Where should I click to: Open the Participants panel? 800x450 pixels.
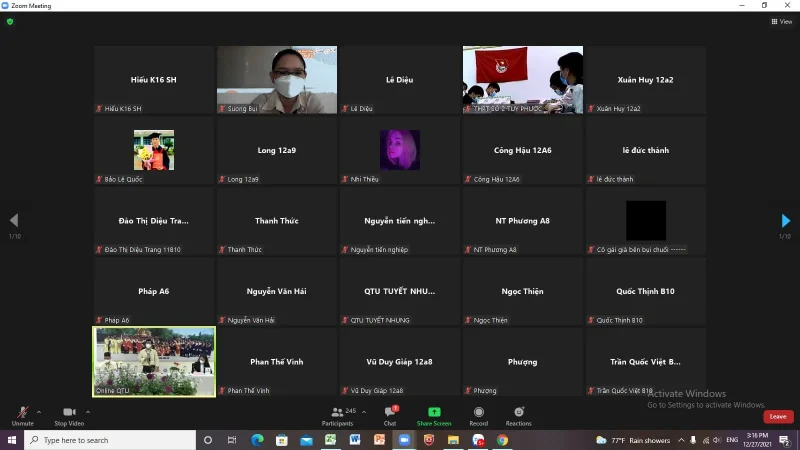(337, 416)
